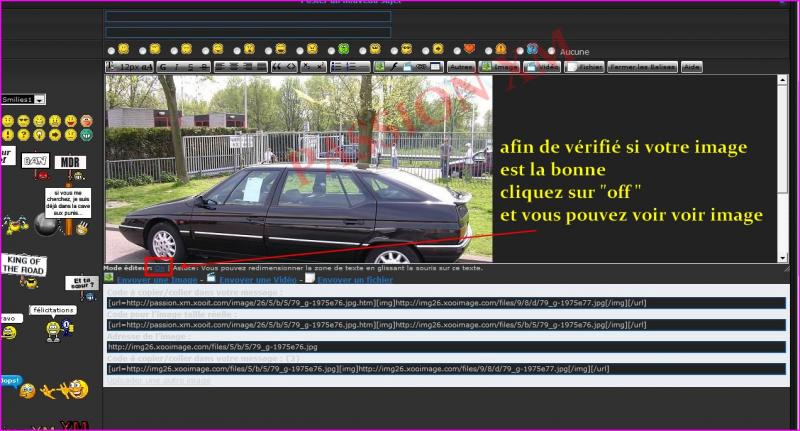
Task: Select the red heart post icon radio
Action: click(x=457, y=51)
